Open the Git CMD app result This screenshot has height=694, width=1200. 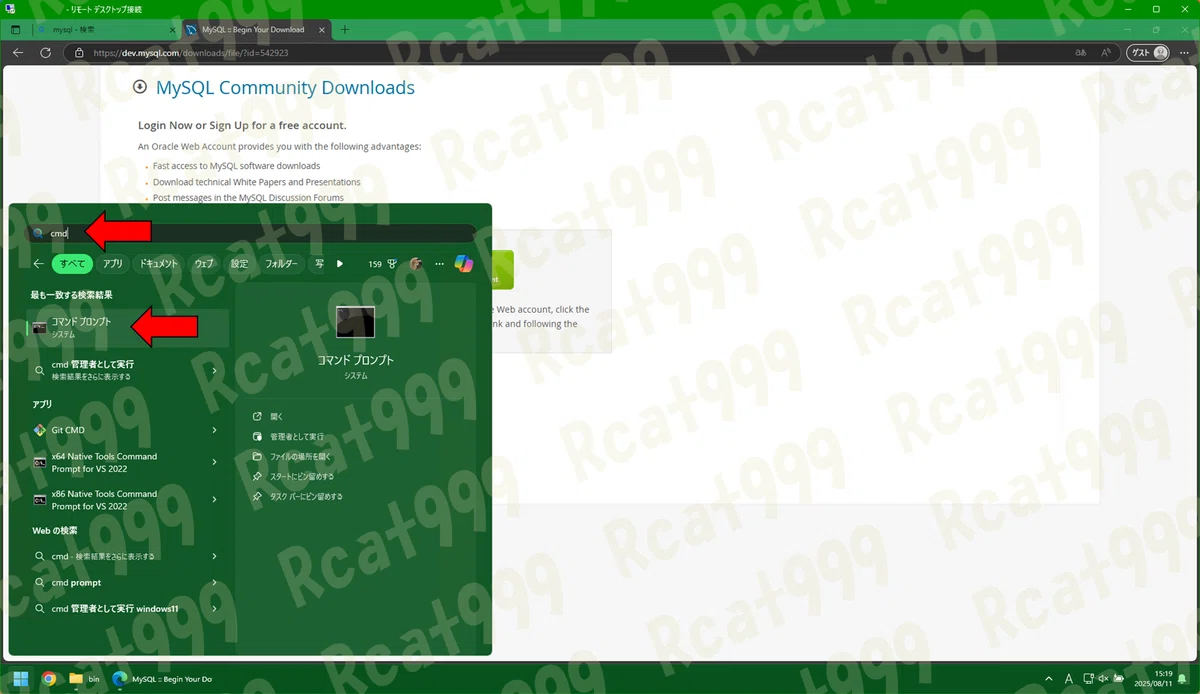115,430
